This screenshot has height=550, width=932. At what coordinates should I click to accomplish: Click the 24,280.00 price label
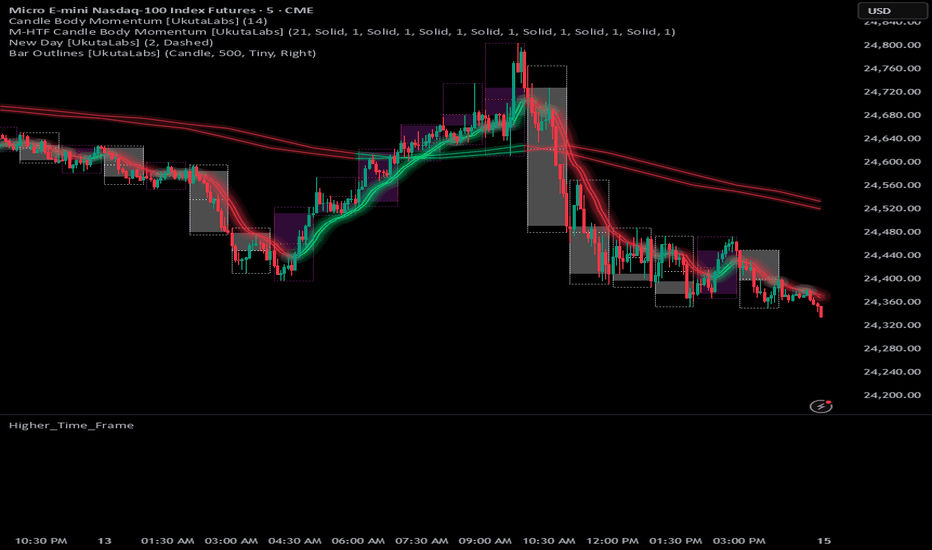pos(892,348)
